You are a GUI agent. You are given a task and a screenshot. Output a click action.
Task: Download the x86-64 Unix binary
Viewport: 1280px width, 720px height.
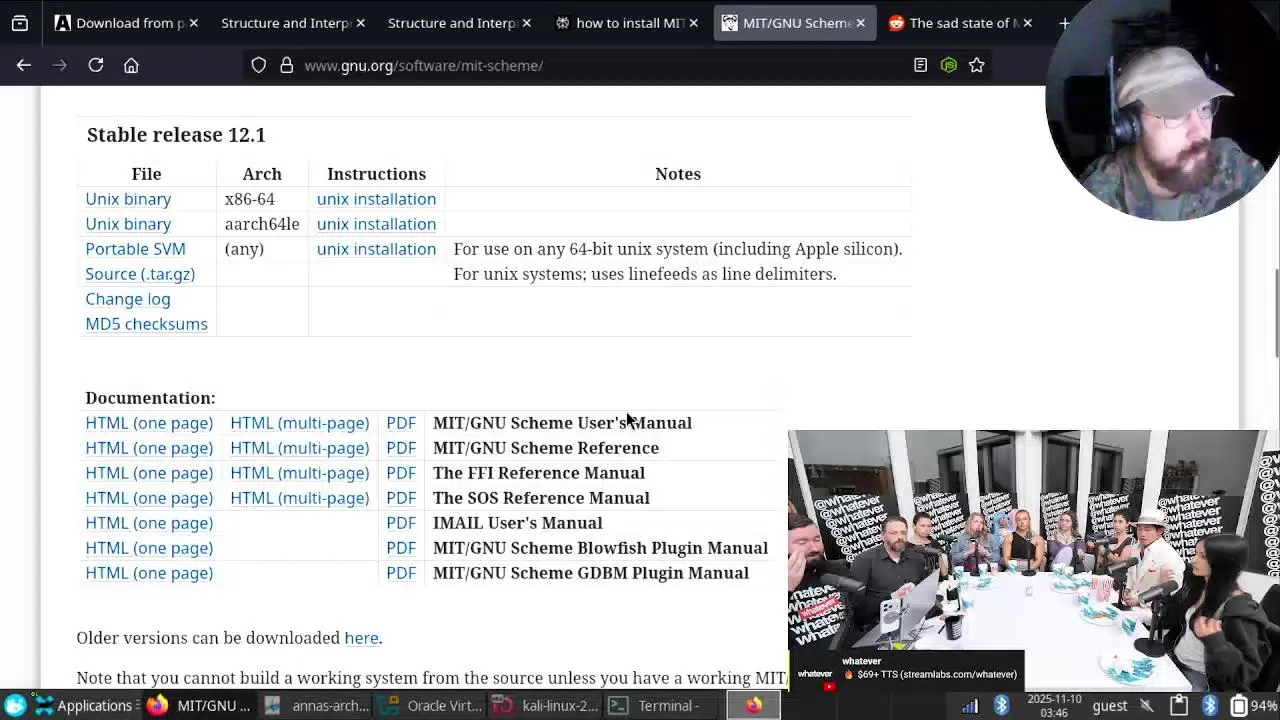(128, 199)
